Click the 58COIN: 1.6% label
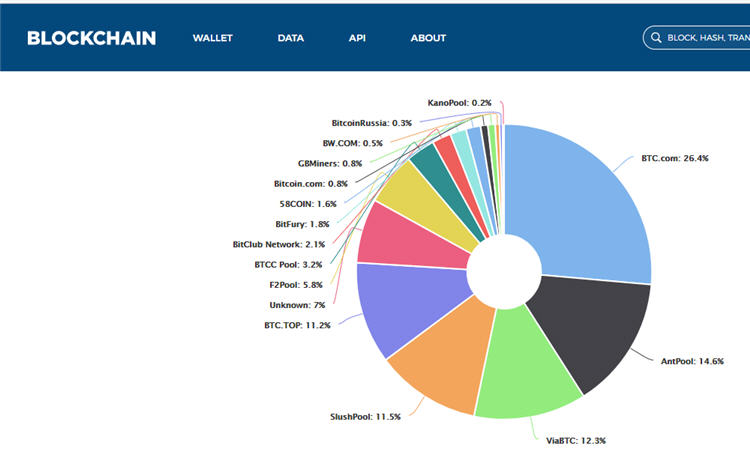Image resolution: width=750 pixels, height=469 pixels. 308,204
